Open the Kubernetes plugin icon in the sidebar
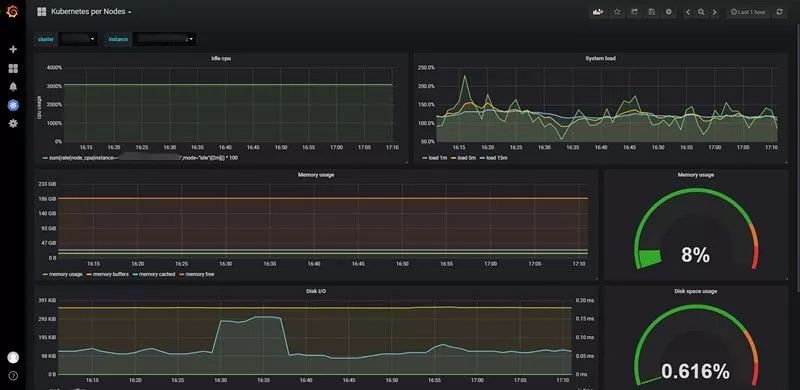 tap(13, 105)
